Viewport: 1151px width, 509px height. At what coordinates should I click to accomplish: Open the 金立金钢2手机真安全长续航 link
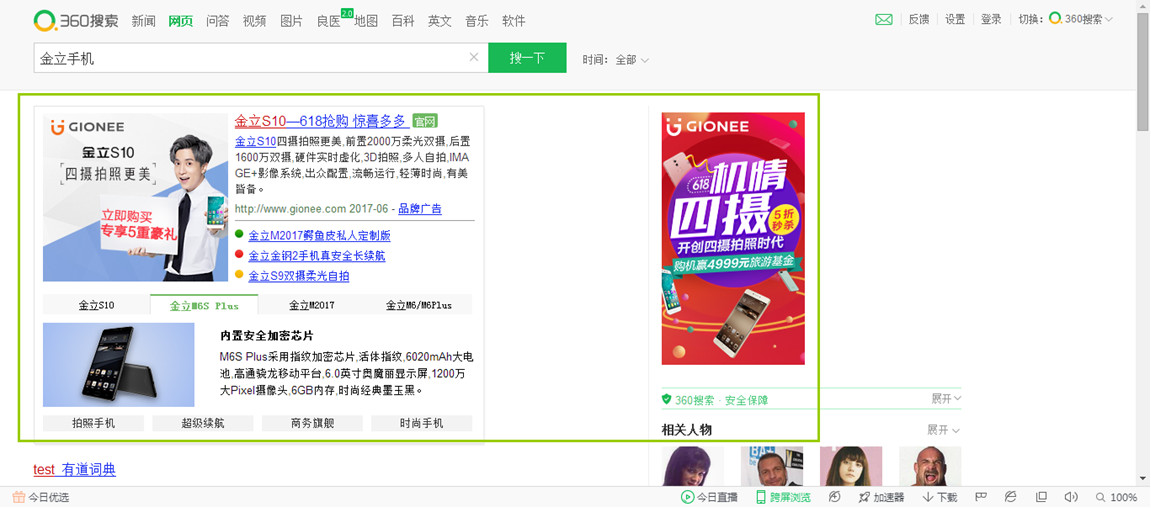[316, 256]
